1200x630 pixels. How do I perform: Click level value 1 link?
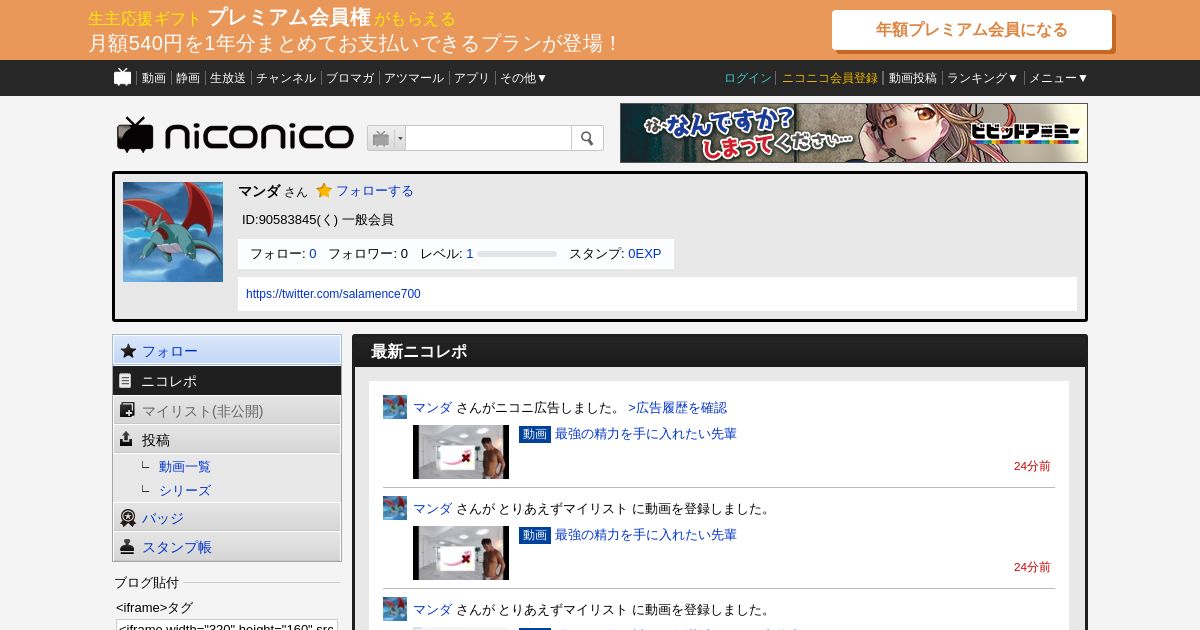point(470,254)
